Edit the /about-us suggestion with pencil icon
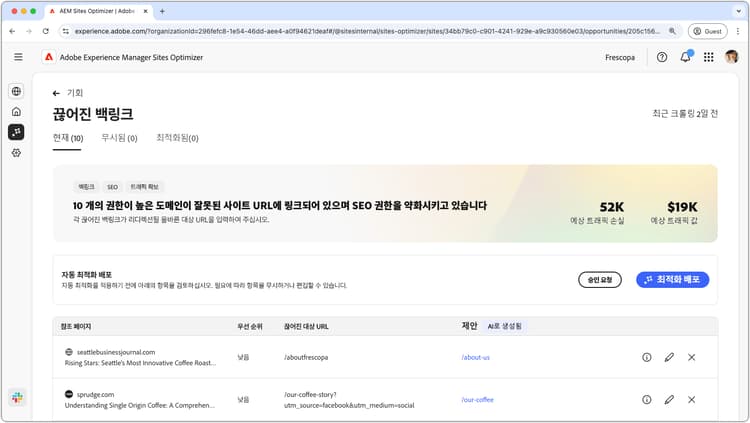The height and width of the screenshot is (423, 750). click(x=669, y=357)
